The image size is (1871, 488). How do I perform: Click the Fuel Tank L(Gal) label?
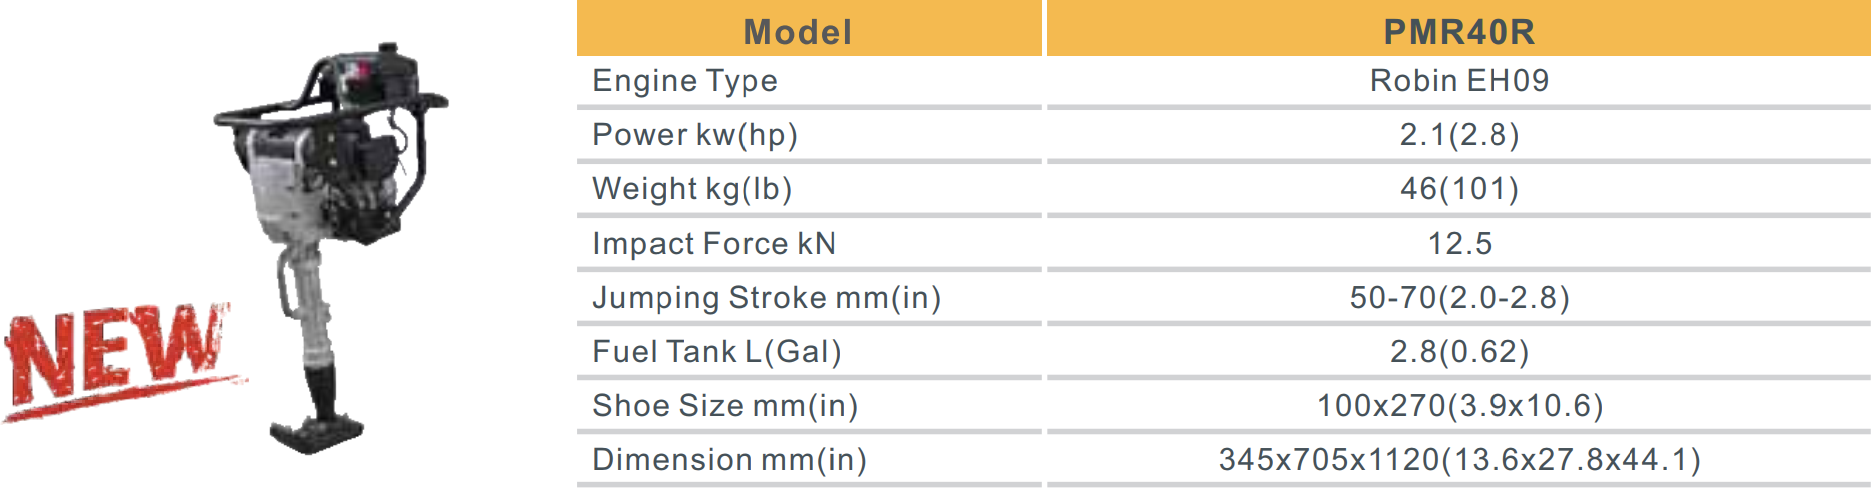tap(717, 352)
